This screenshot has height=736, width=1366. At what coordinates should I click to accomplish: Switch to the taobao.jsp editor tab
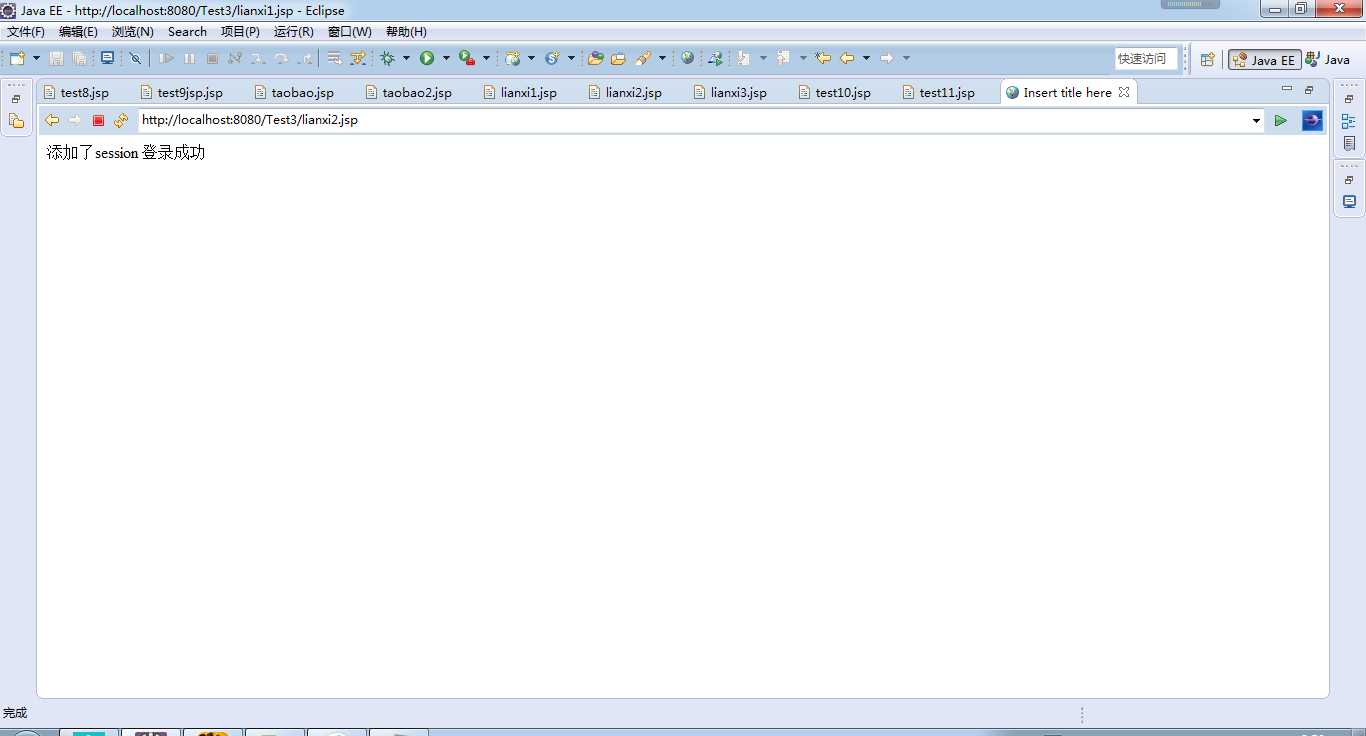click(x=293, y=92)
